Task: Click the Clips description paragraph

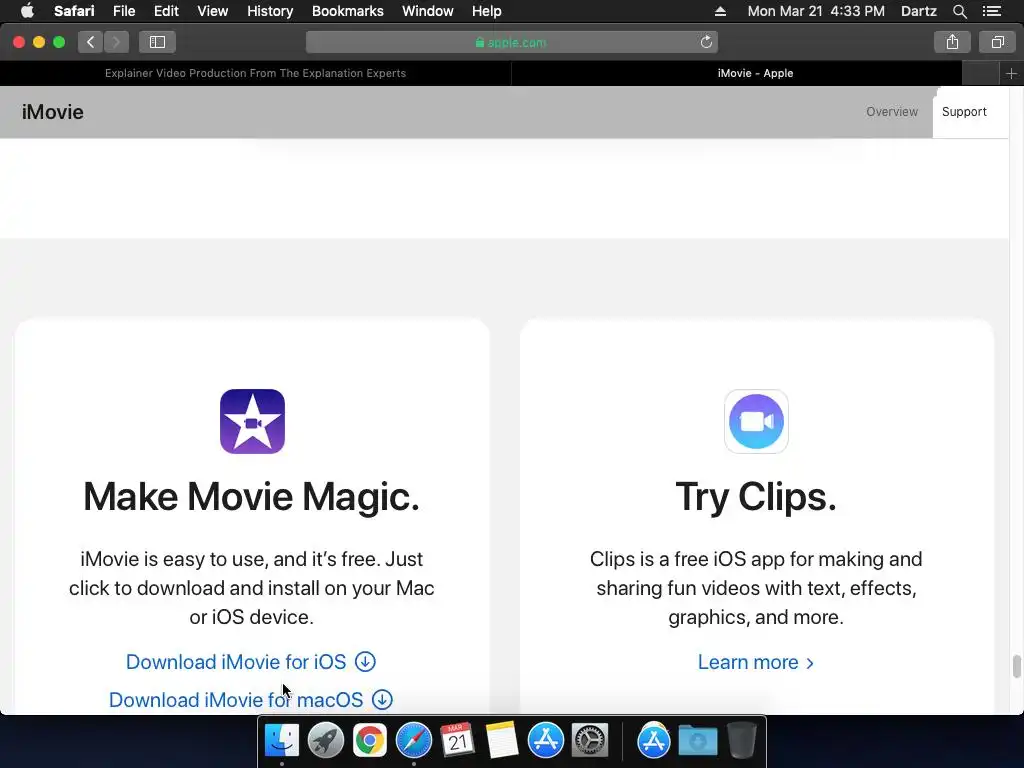Action: [x=756, y=588]
